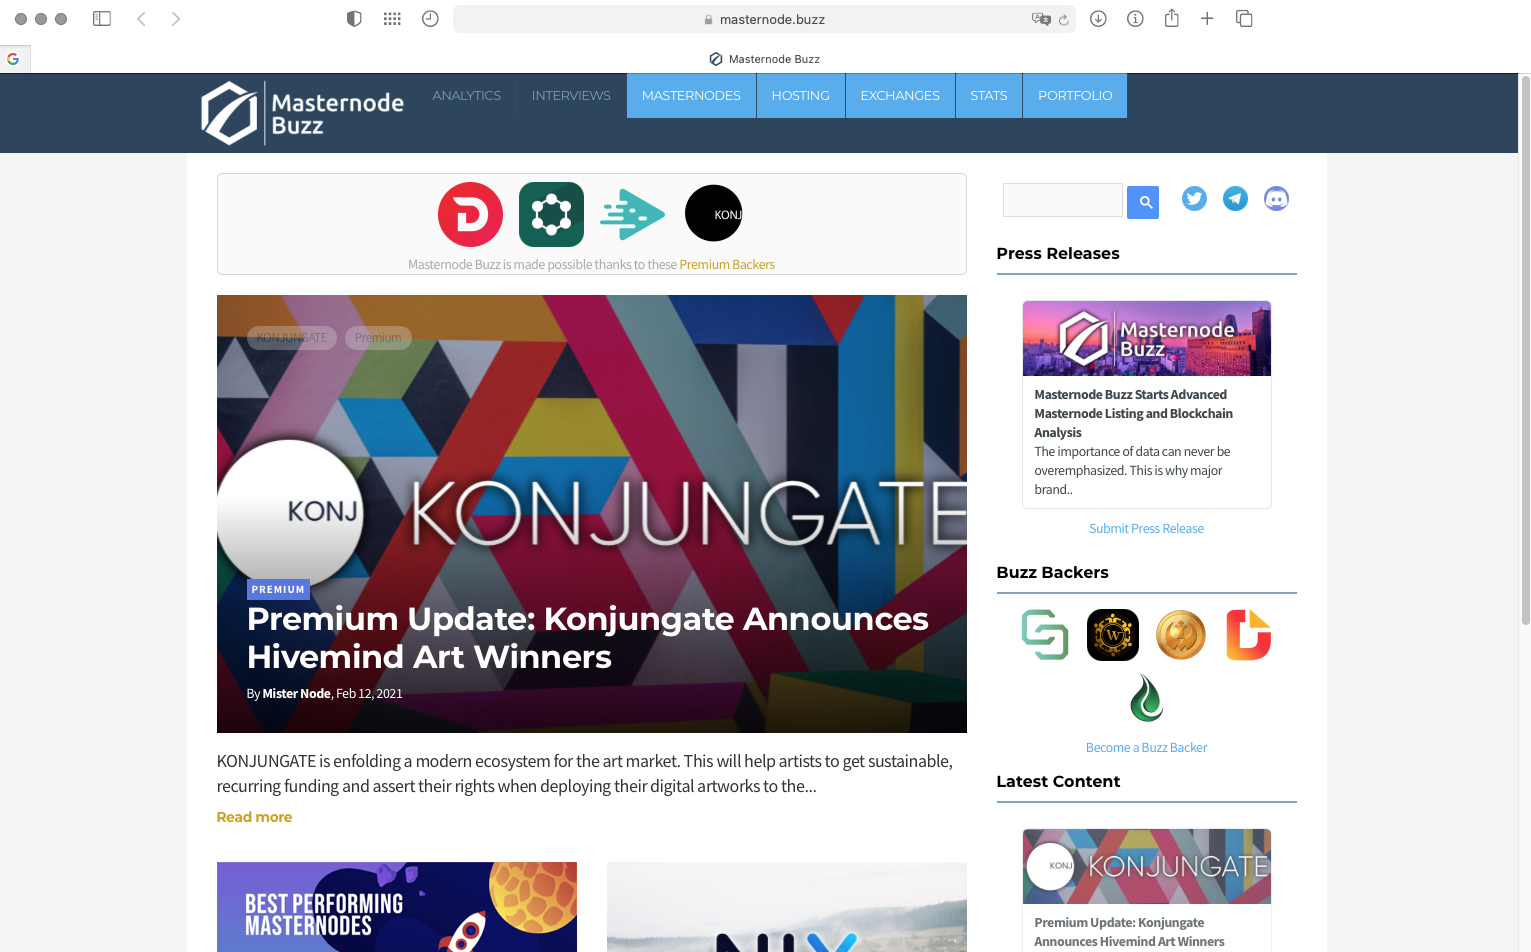Open the black and gold W Buzz Backer icon

(1113, 635)
